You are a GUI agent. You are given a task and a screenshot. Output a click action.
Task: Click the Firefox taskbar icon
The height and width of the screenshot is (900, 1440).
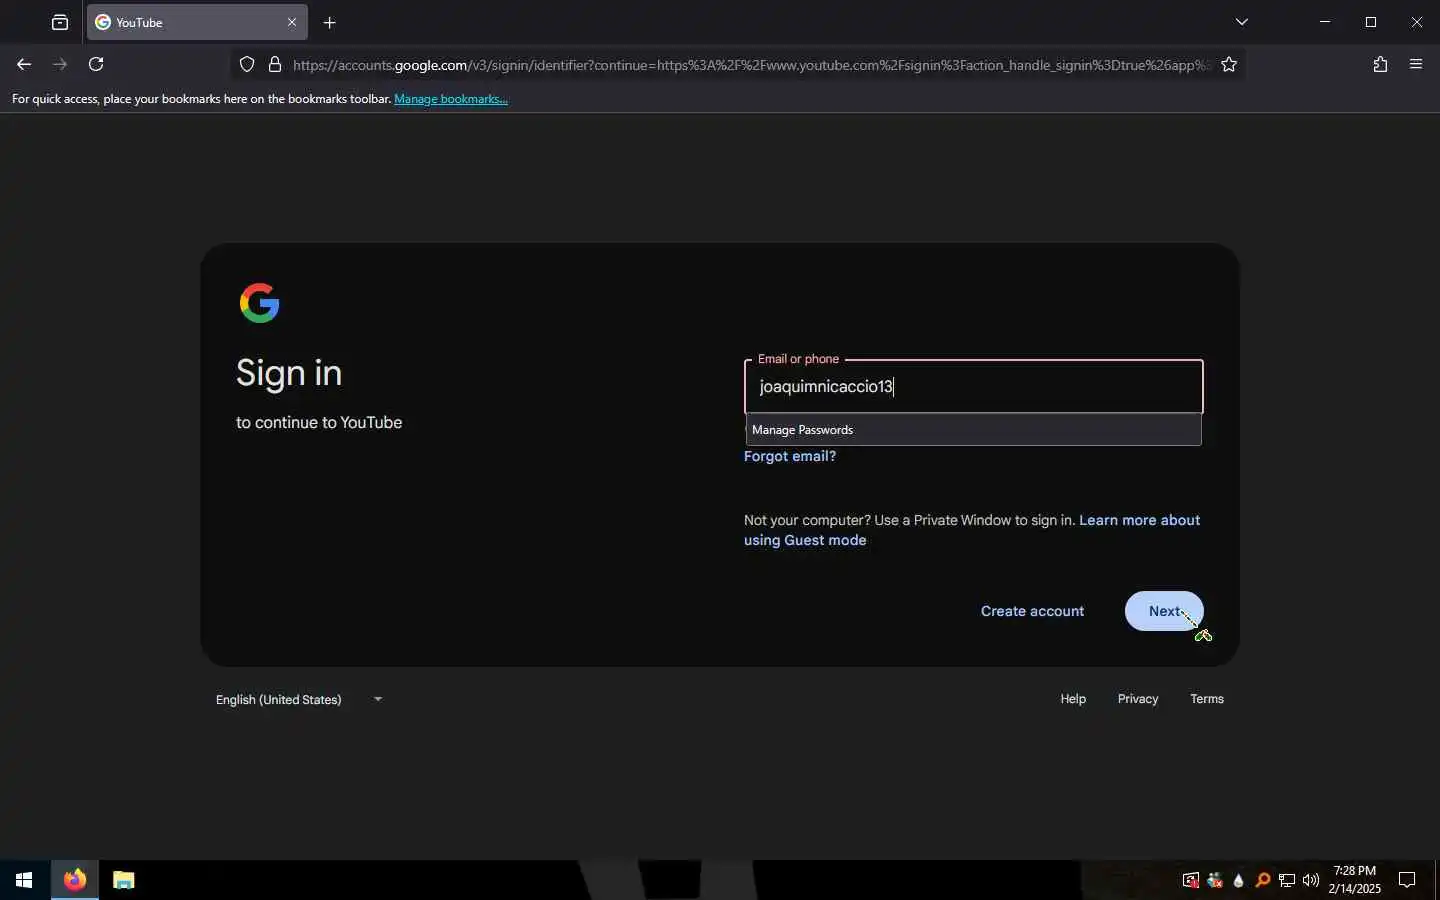(x=75, y=880)
